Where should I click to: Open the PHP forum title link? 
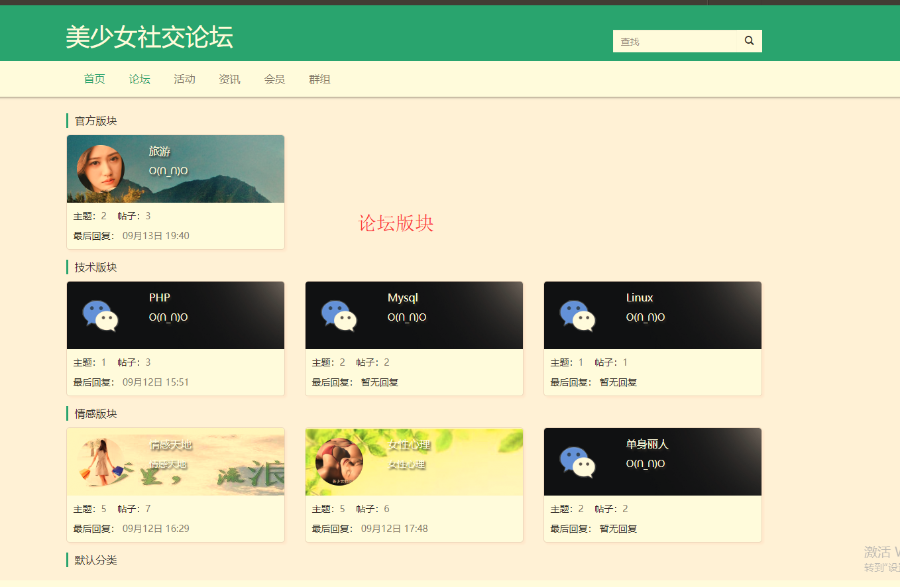(x=159, y=298)
